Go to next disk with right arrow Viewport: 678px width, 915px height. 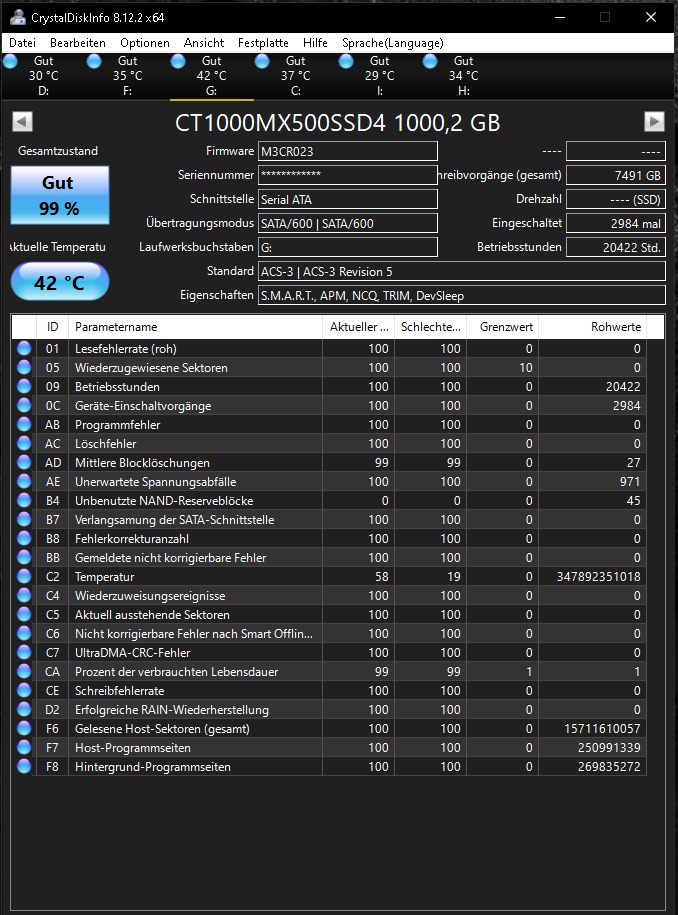click(654, 121)
